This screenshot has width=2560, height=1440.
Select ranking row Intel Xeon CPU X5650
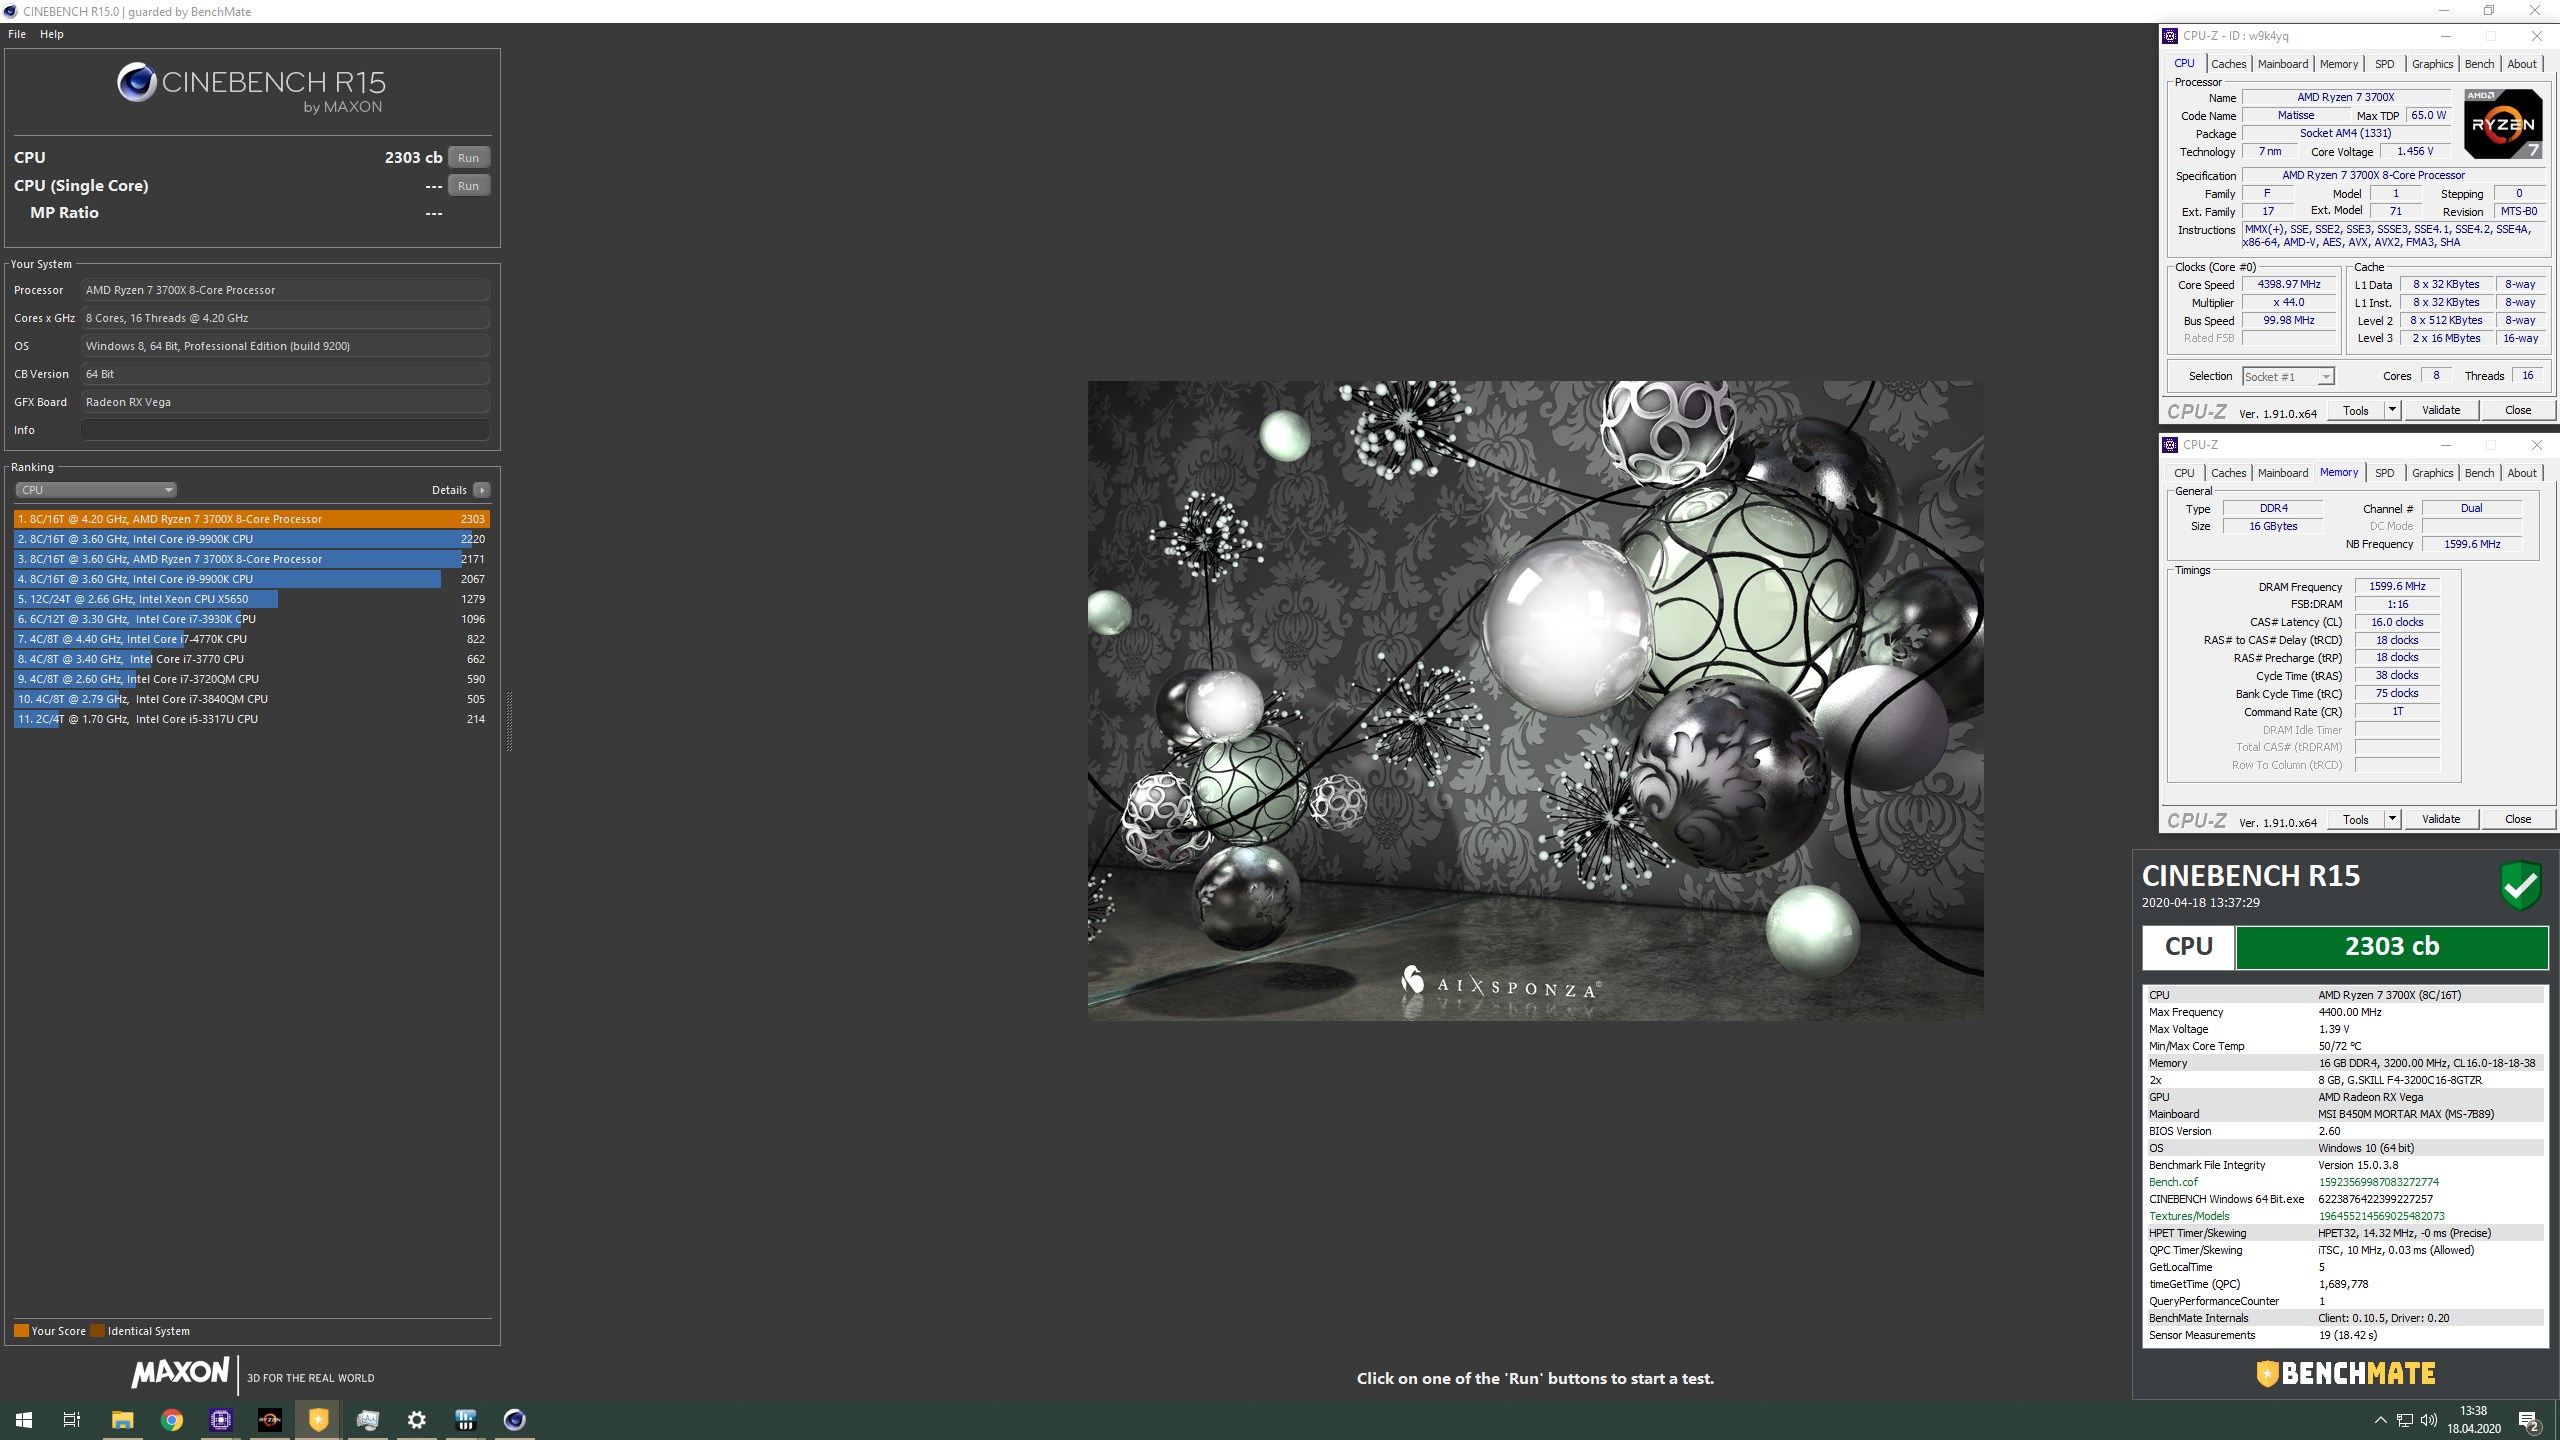click(x=252, y=599)
